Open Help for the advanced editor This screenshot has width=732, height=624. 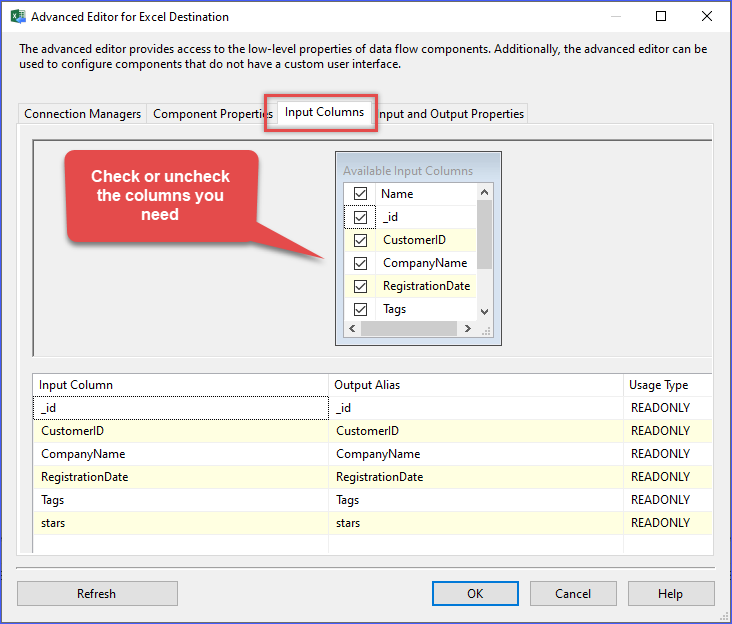[670, 593]
